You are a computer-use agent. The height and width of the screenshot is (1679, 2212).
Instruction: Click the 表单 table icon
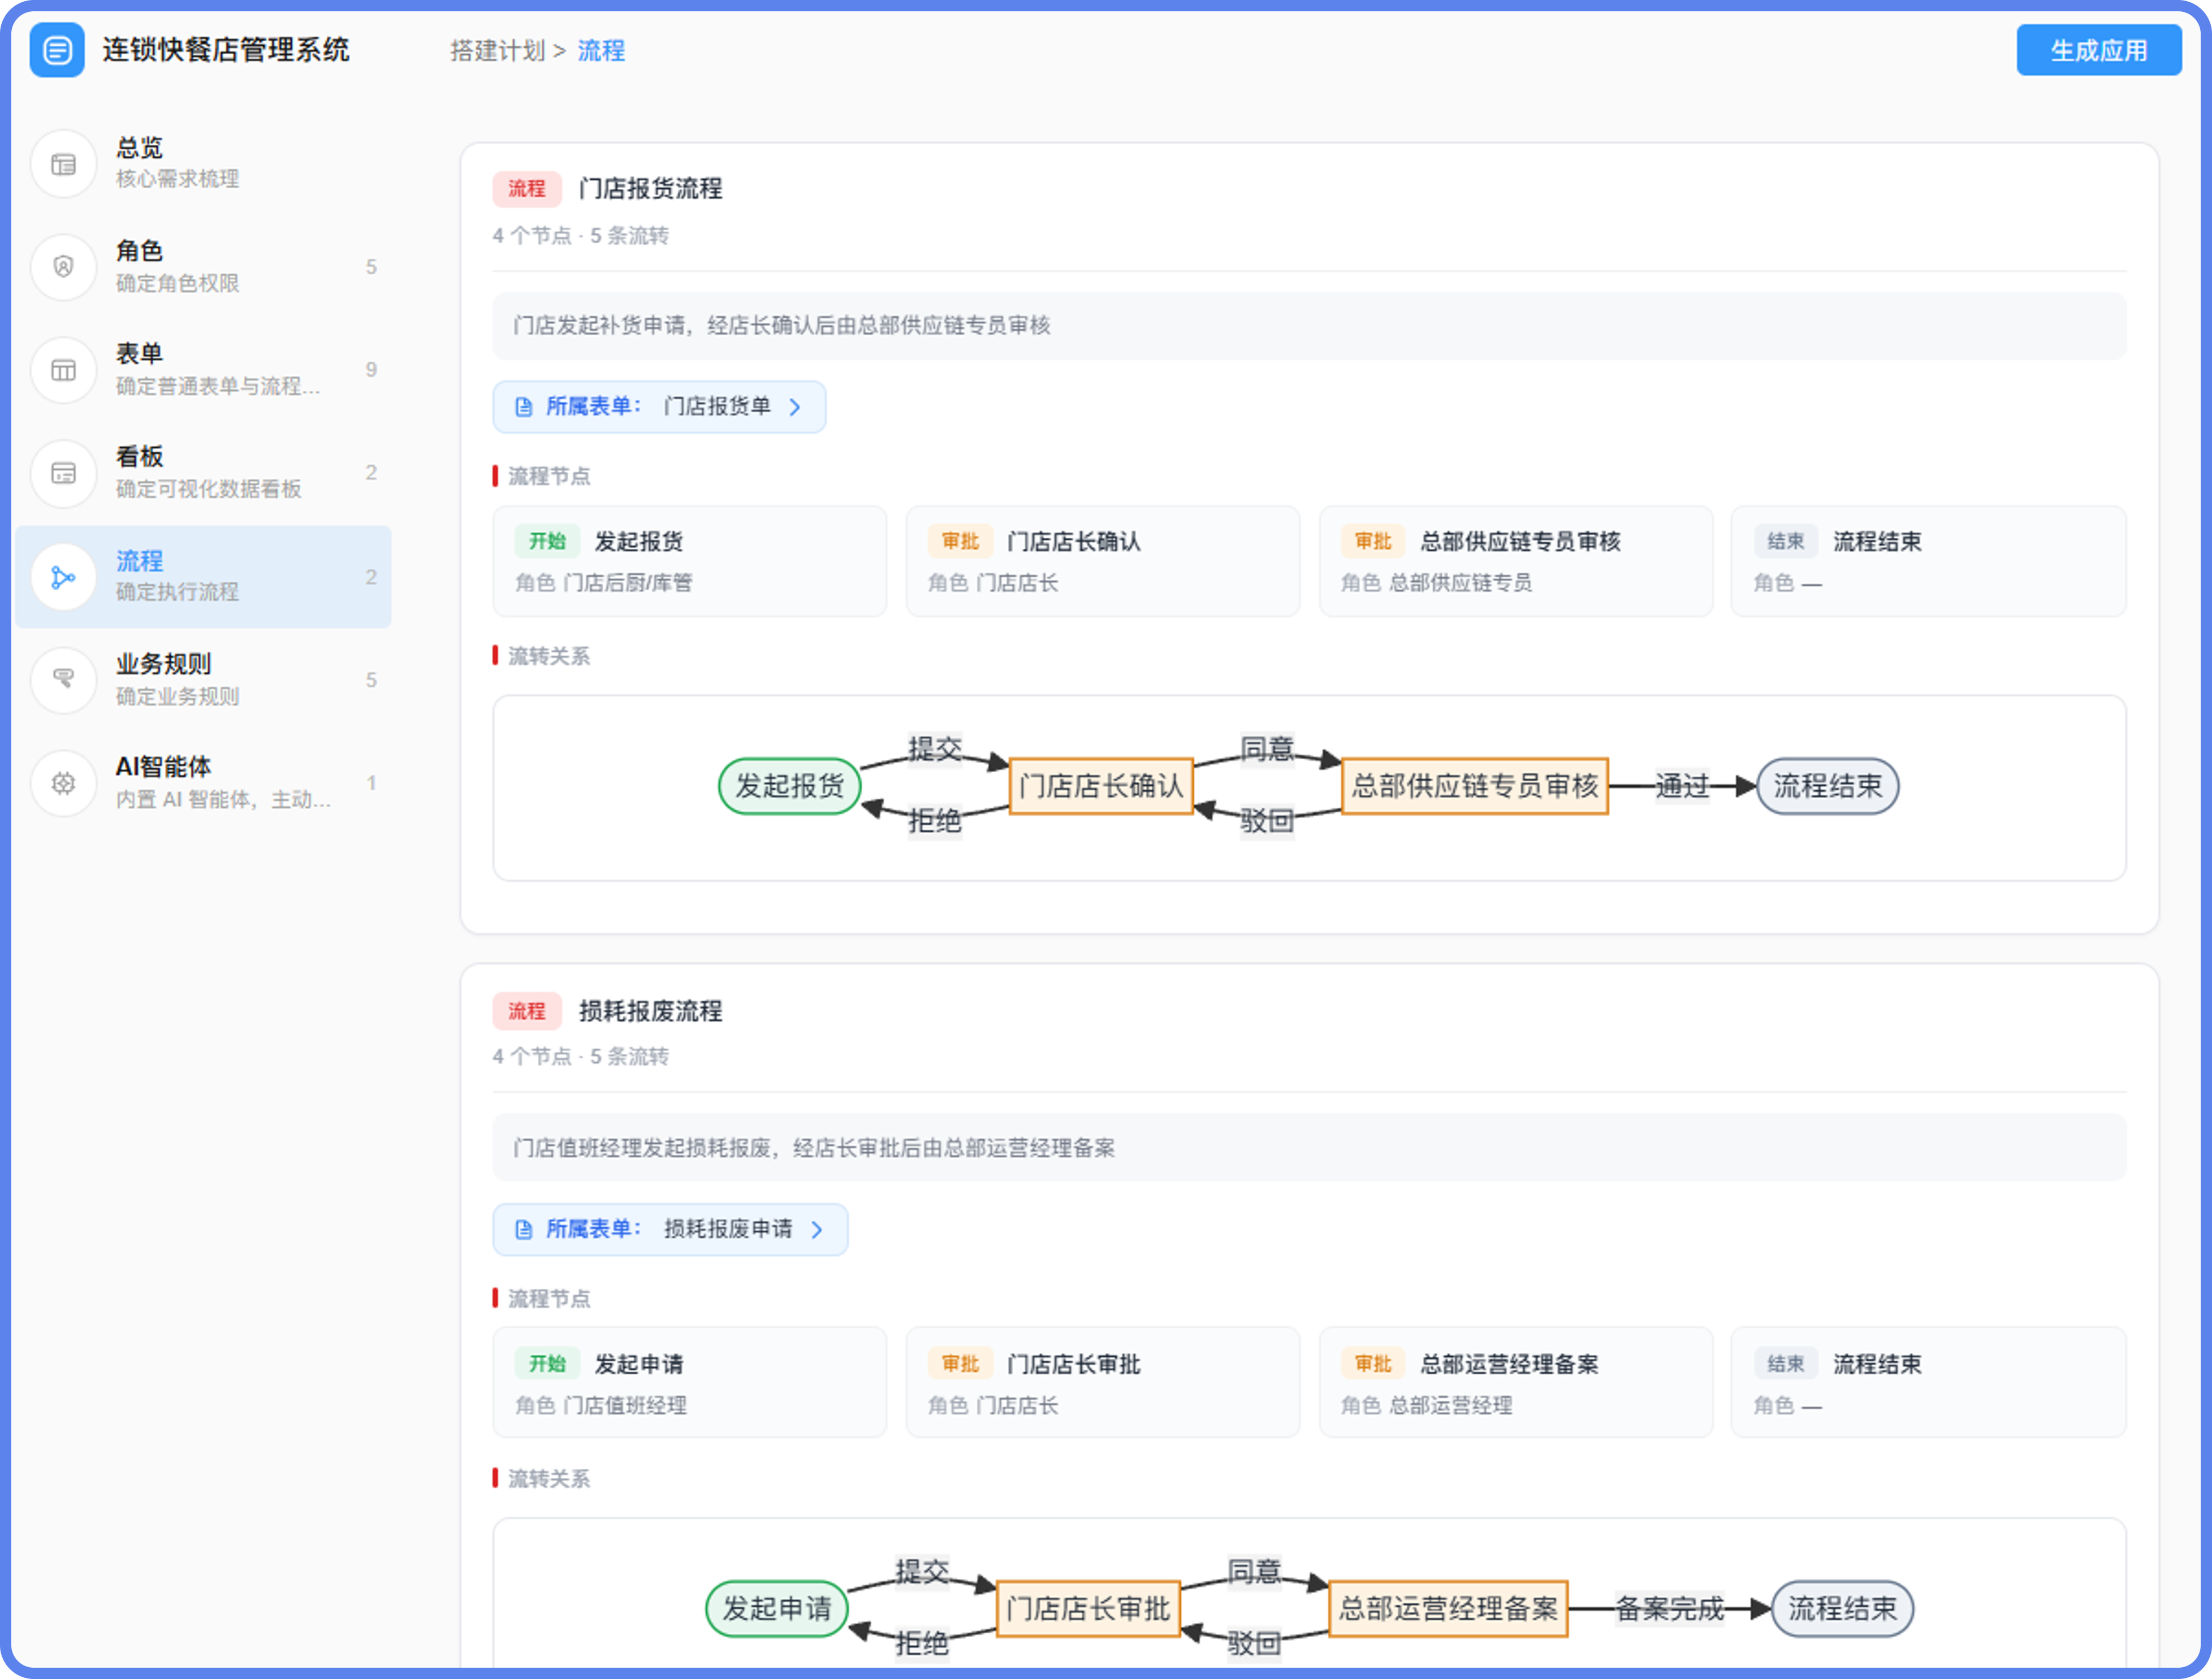[x=63, y=370]
